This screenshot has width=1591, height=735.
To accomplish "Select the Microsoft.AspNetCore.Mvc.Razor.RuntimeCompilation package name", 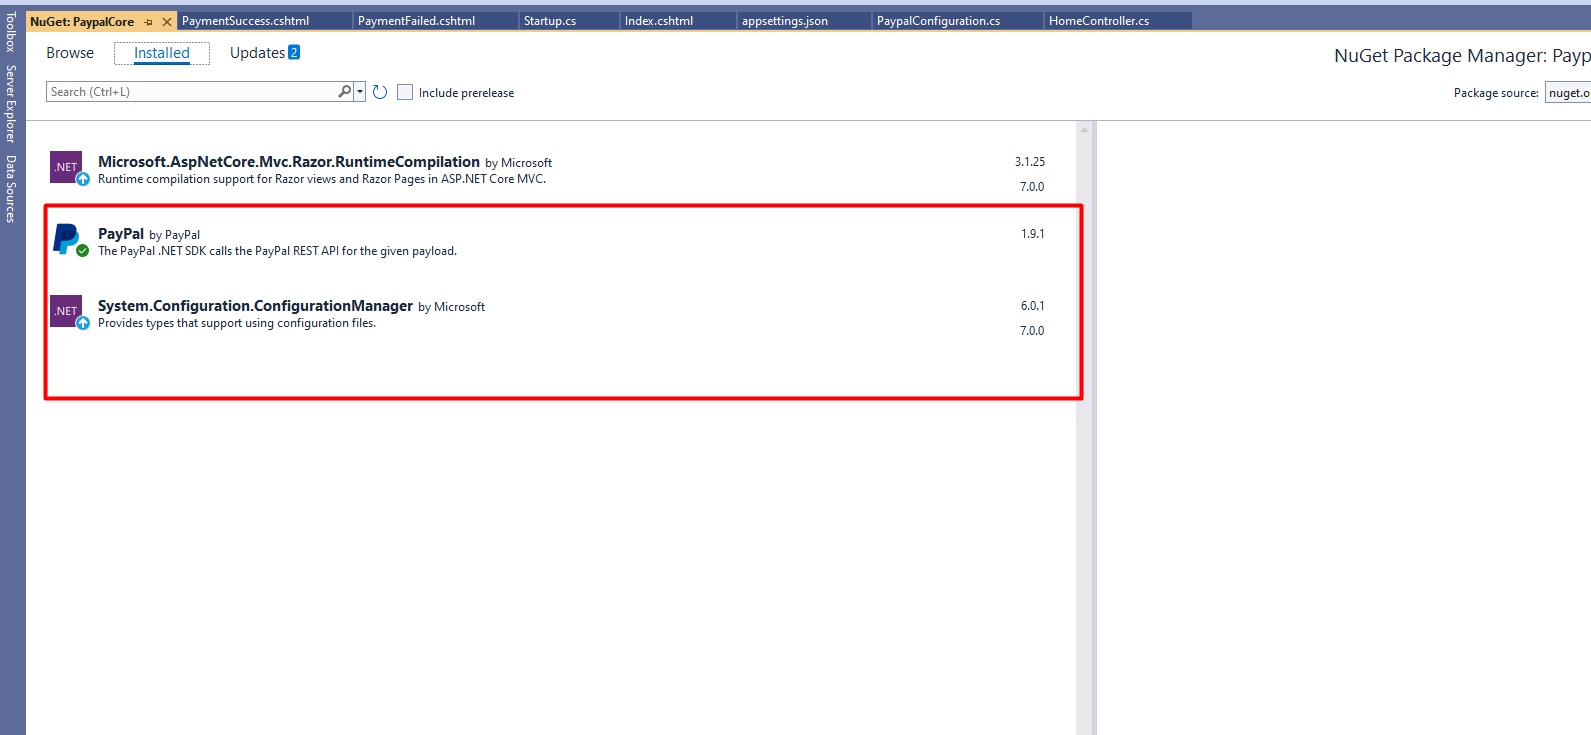I will click(x=289, y=161).
